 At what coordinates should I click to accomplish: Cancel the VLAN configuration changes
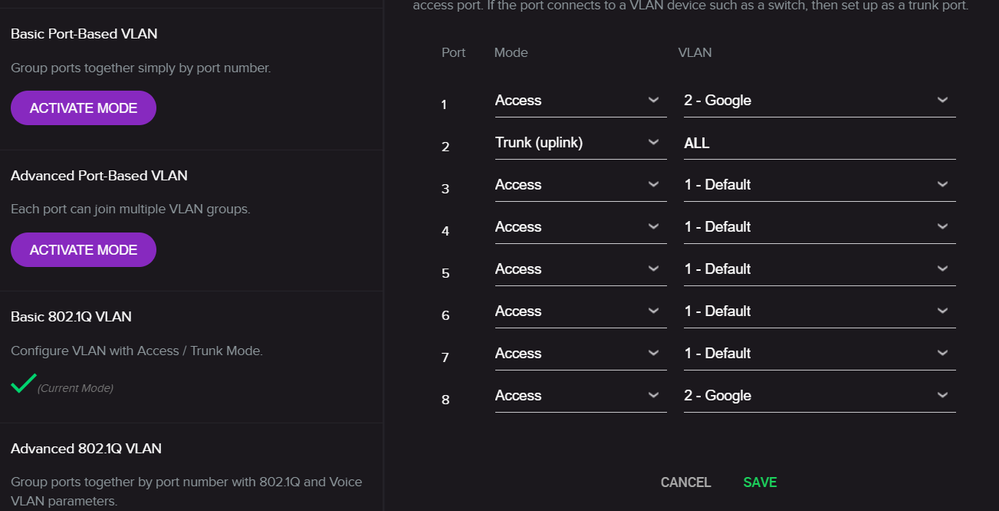[686, 482]
